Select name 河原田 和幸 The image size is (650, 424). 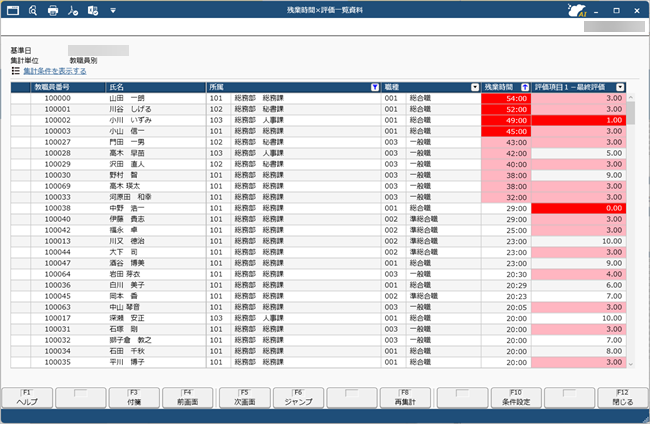[x=130, y=197]
